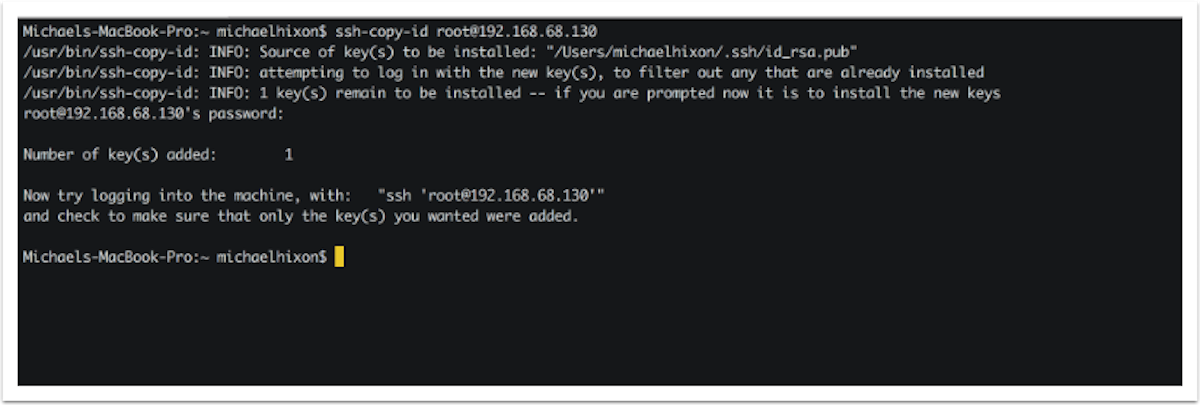Click root@192.168.68.130 in the first command line
The width and height of the screenshot is (1200, 405).
(517, 31)
